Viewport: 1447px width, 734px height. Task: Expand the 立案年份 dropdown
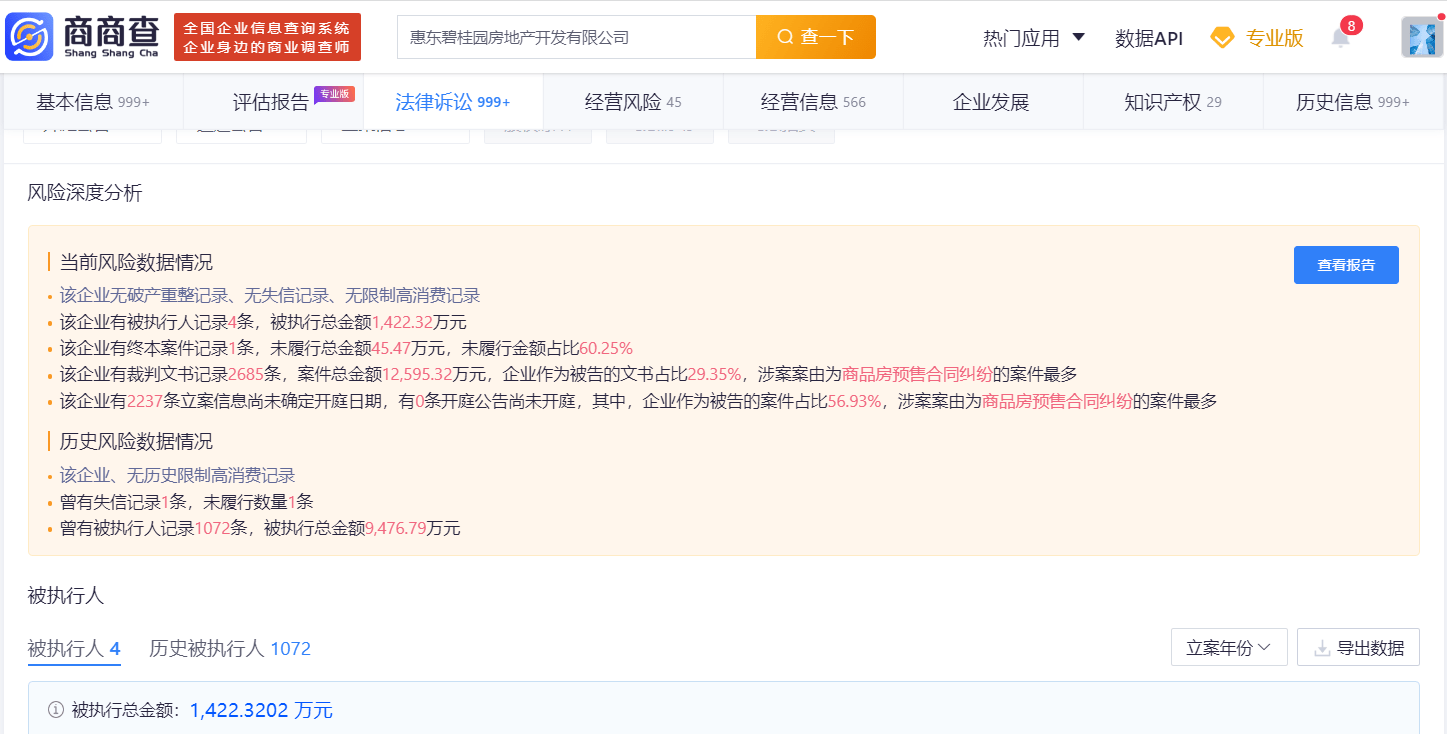[1229, 647]
